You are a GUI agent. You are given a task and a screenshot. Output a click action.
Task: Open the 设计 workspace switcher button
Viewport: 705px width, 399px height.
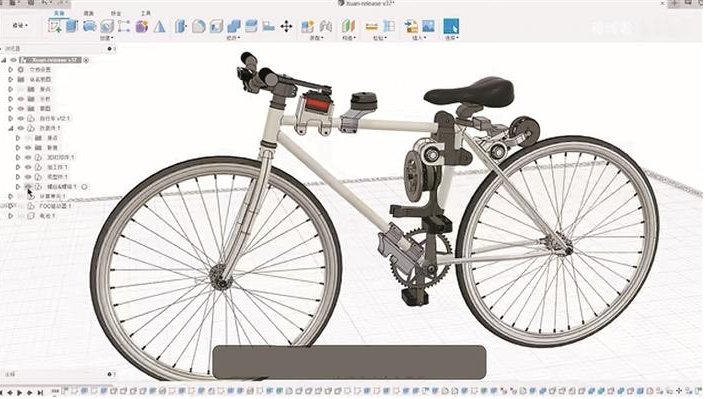(20, 26)
